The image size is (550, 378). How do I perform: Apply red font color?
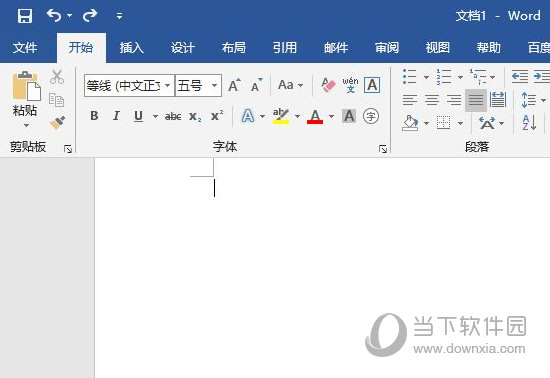coord(315,116)
